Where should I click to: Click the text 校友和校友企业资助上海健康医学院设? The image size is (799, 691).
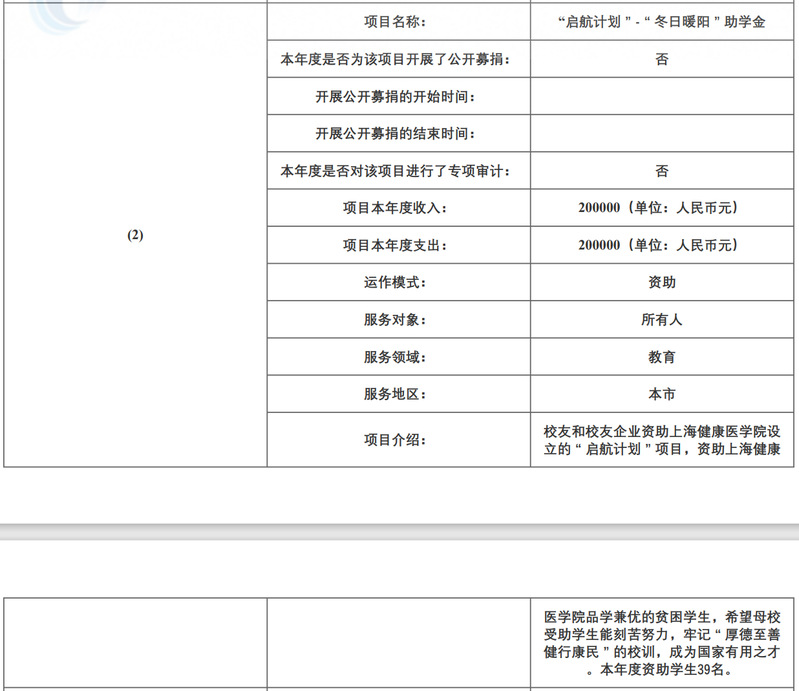[662, 432]
